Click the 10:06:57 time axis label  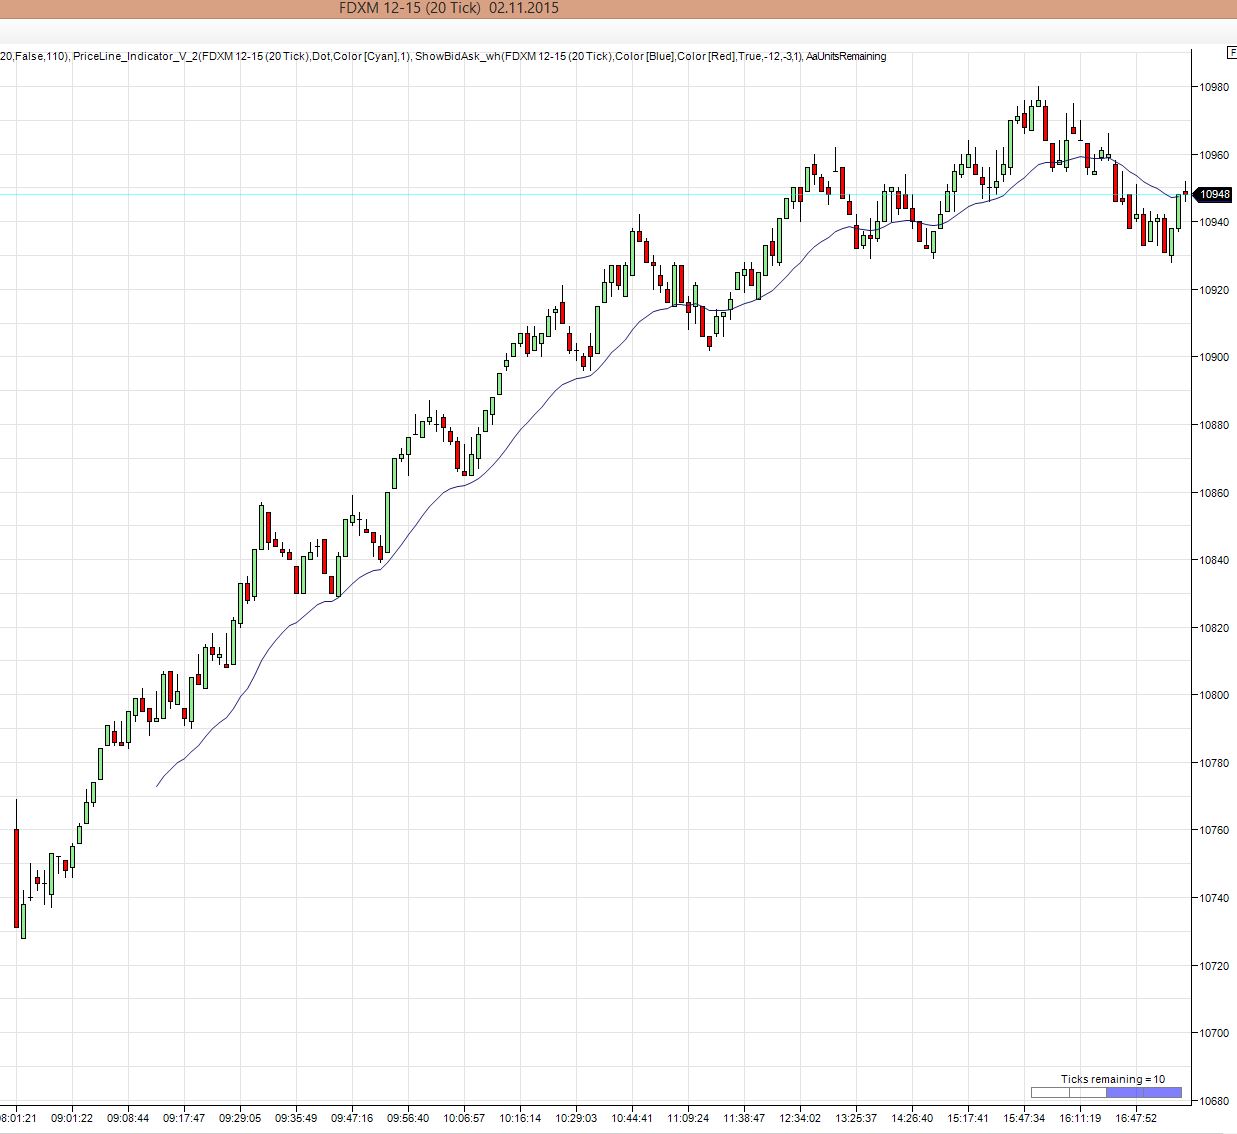click(464, 1118)
